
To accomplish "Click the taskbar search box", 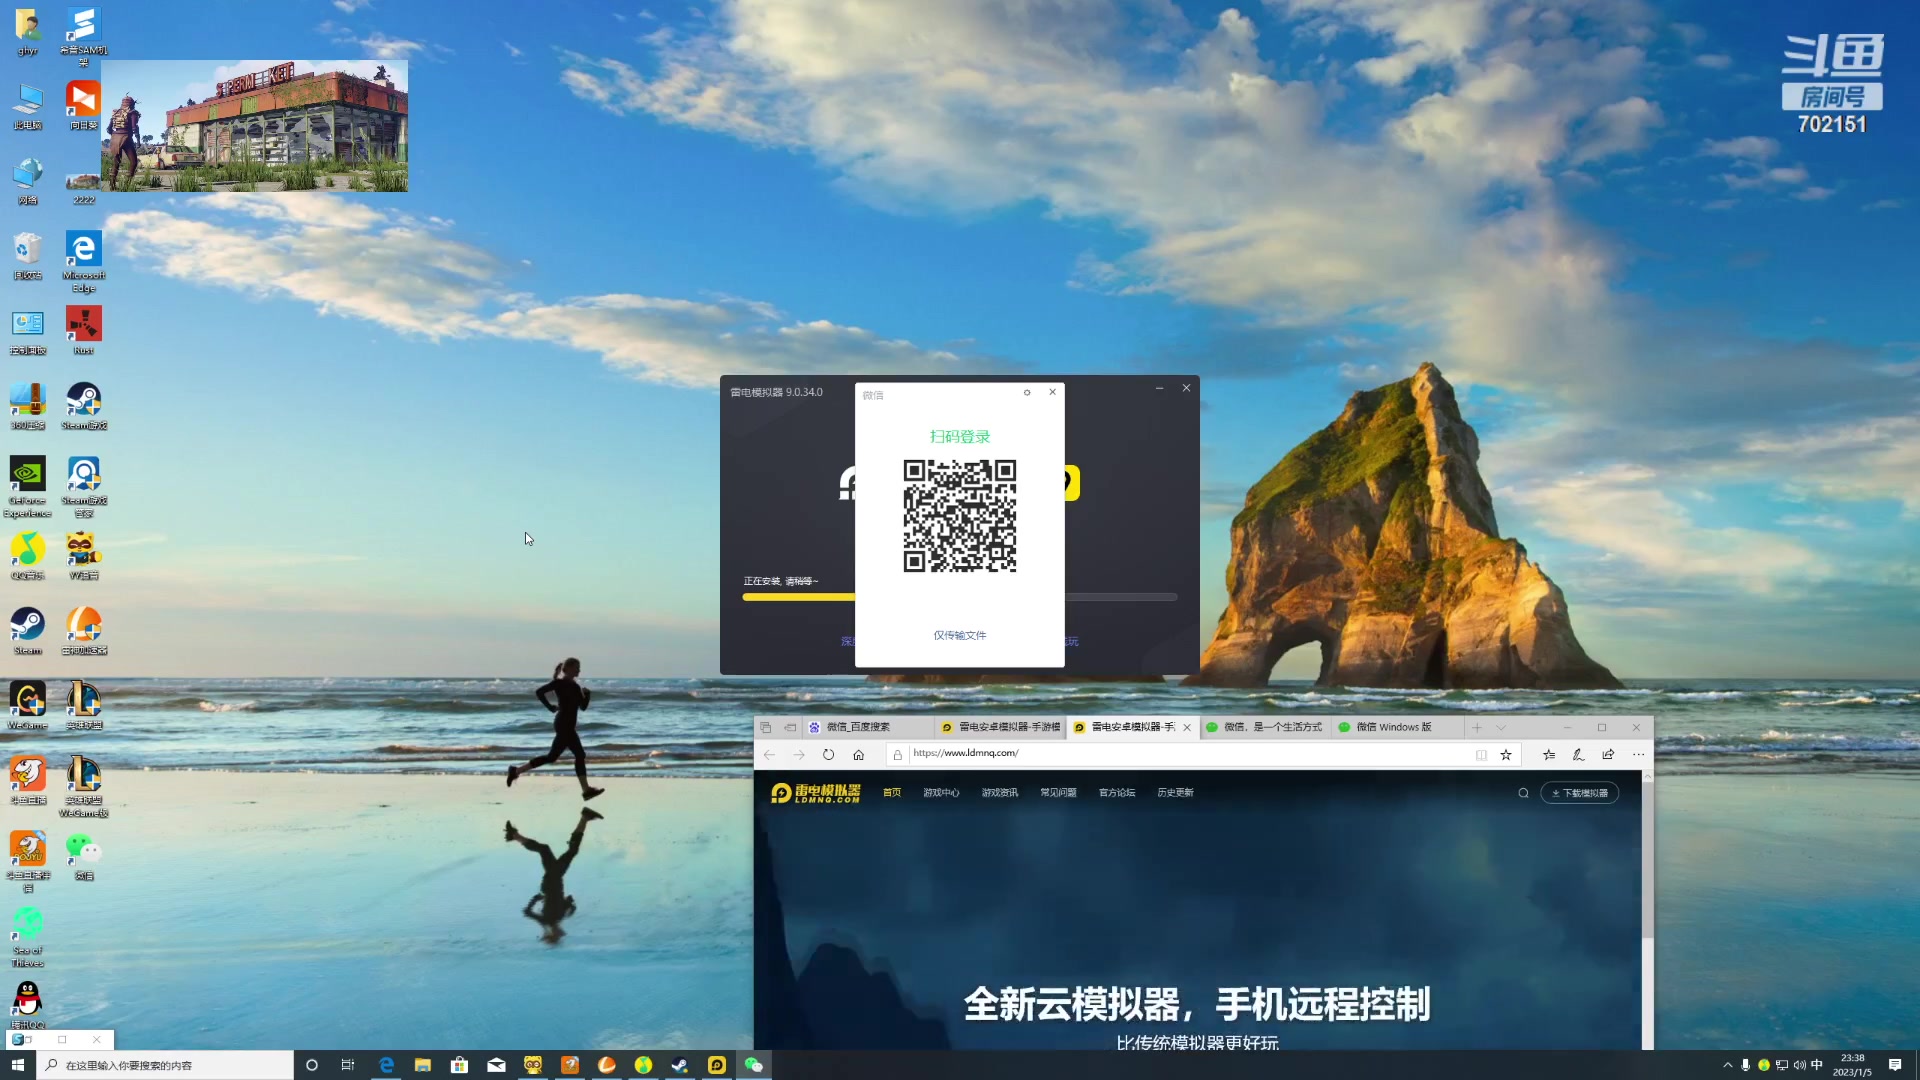I will [x=166, y=1065].
